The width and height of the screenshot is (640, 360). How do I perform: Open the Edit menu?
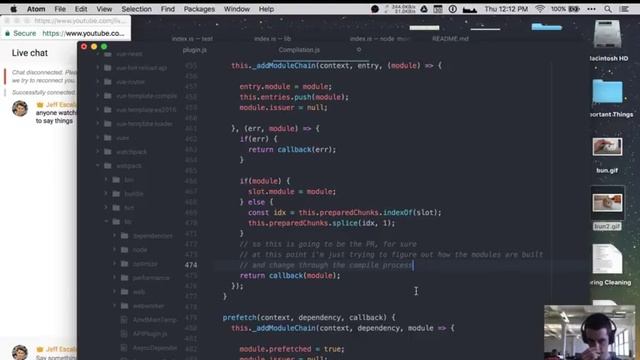[x=81, y=9]
